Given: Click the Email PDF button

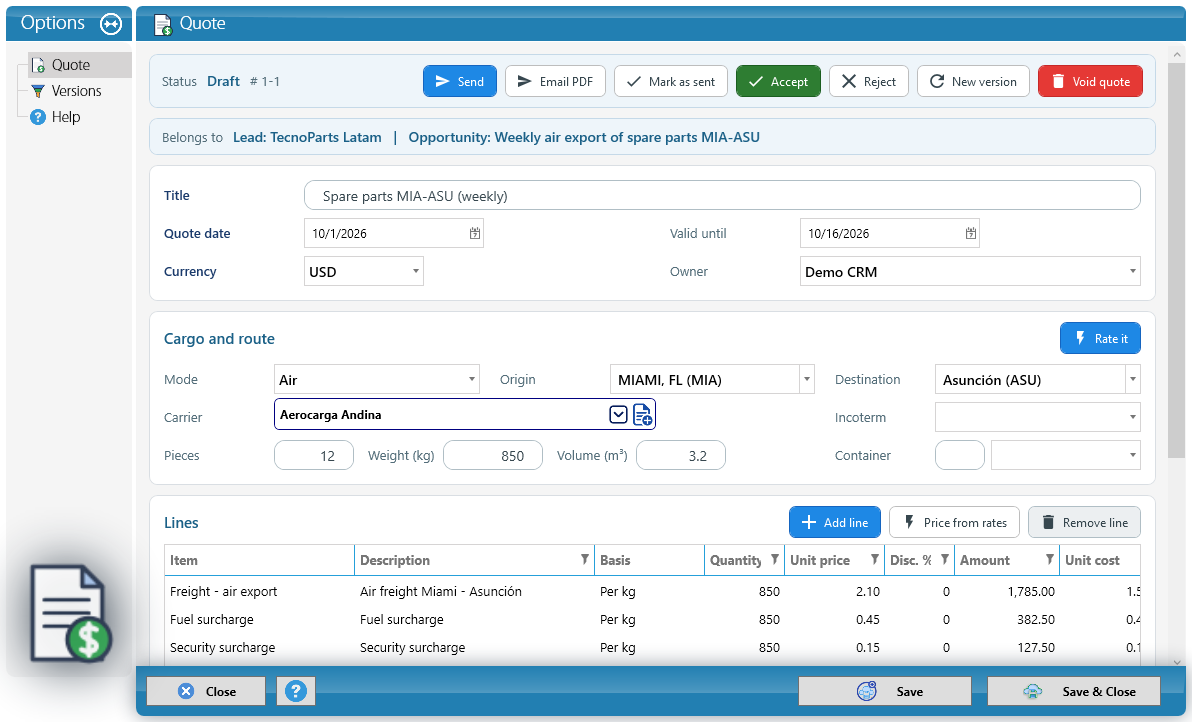Looking at the screenshot, I should [x=555, y=81].
